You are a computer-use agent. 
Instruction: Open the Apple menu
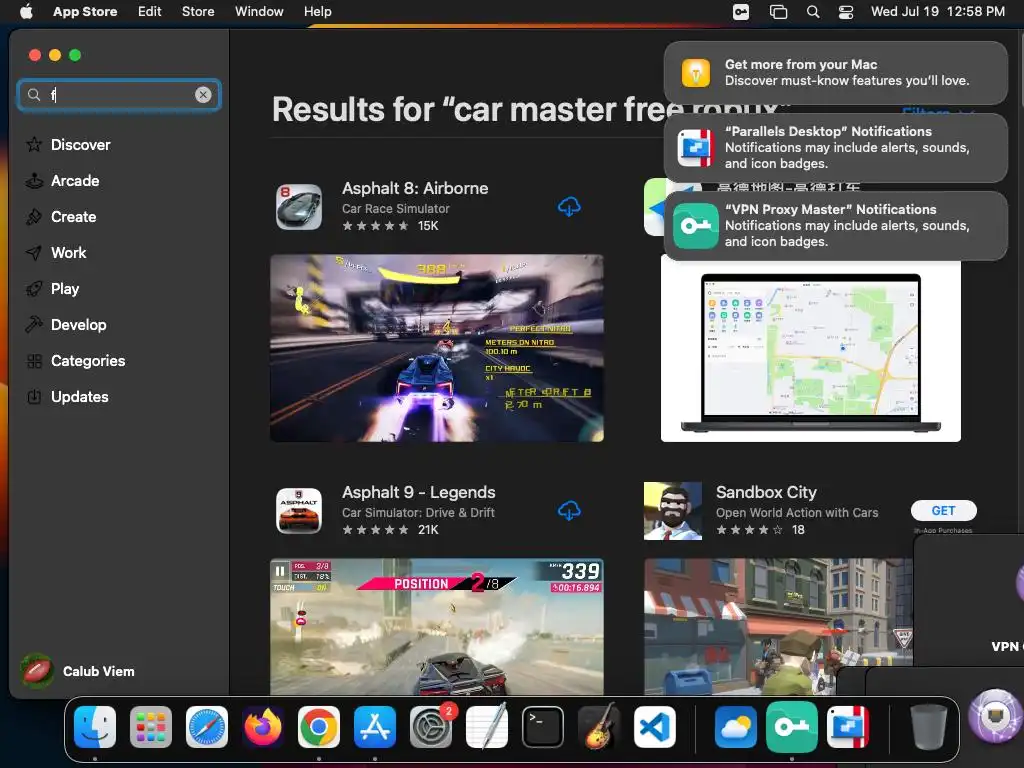[x=26, y=11]
